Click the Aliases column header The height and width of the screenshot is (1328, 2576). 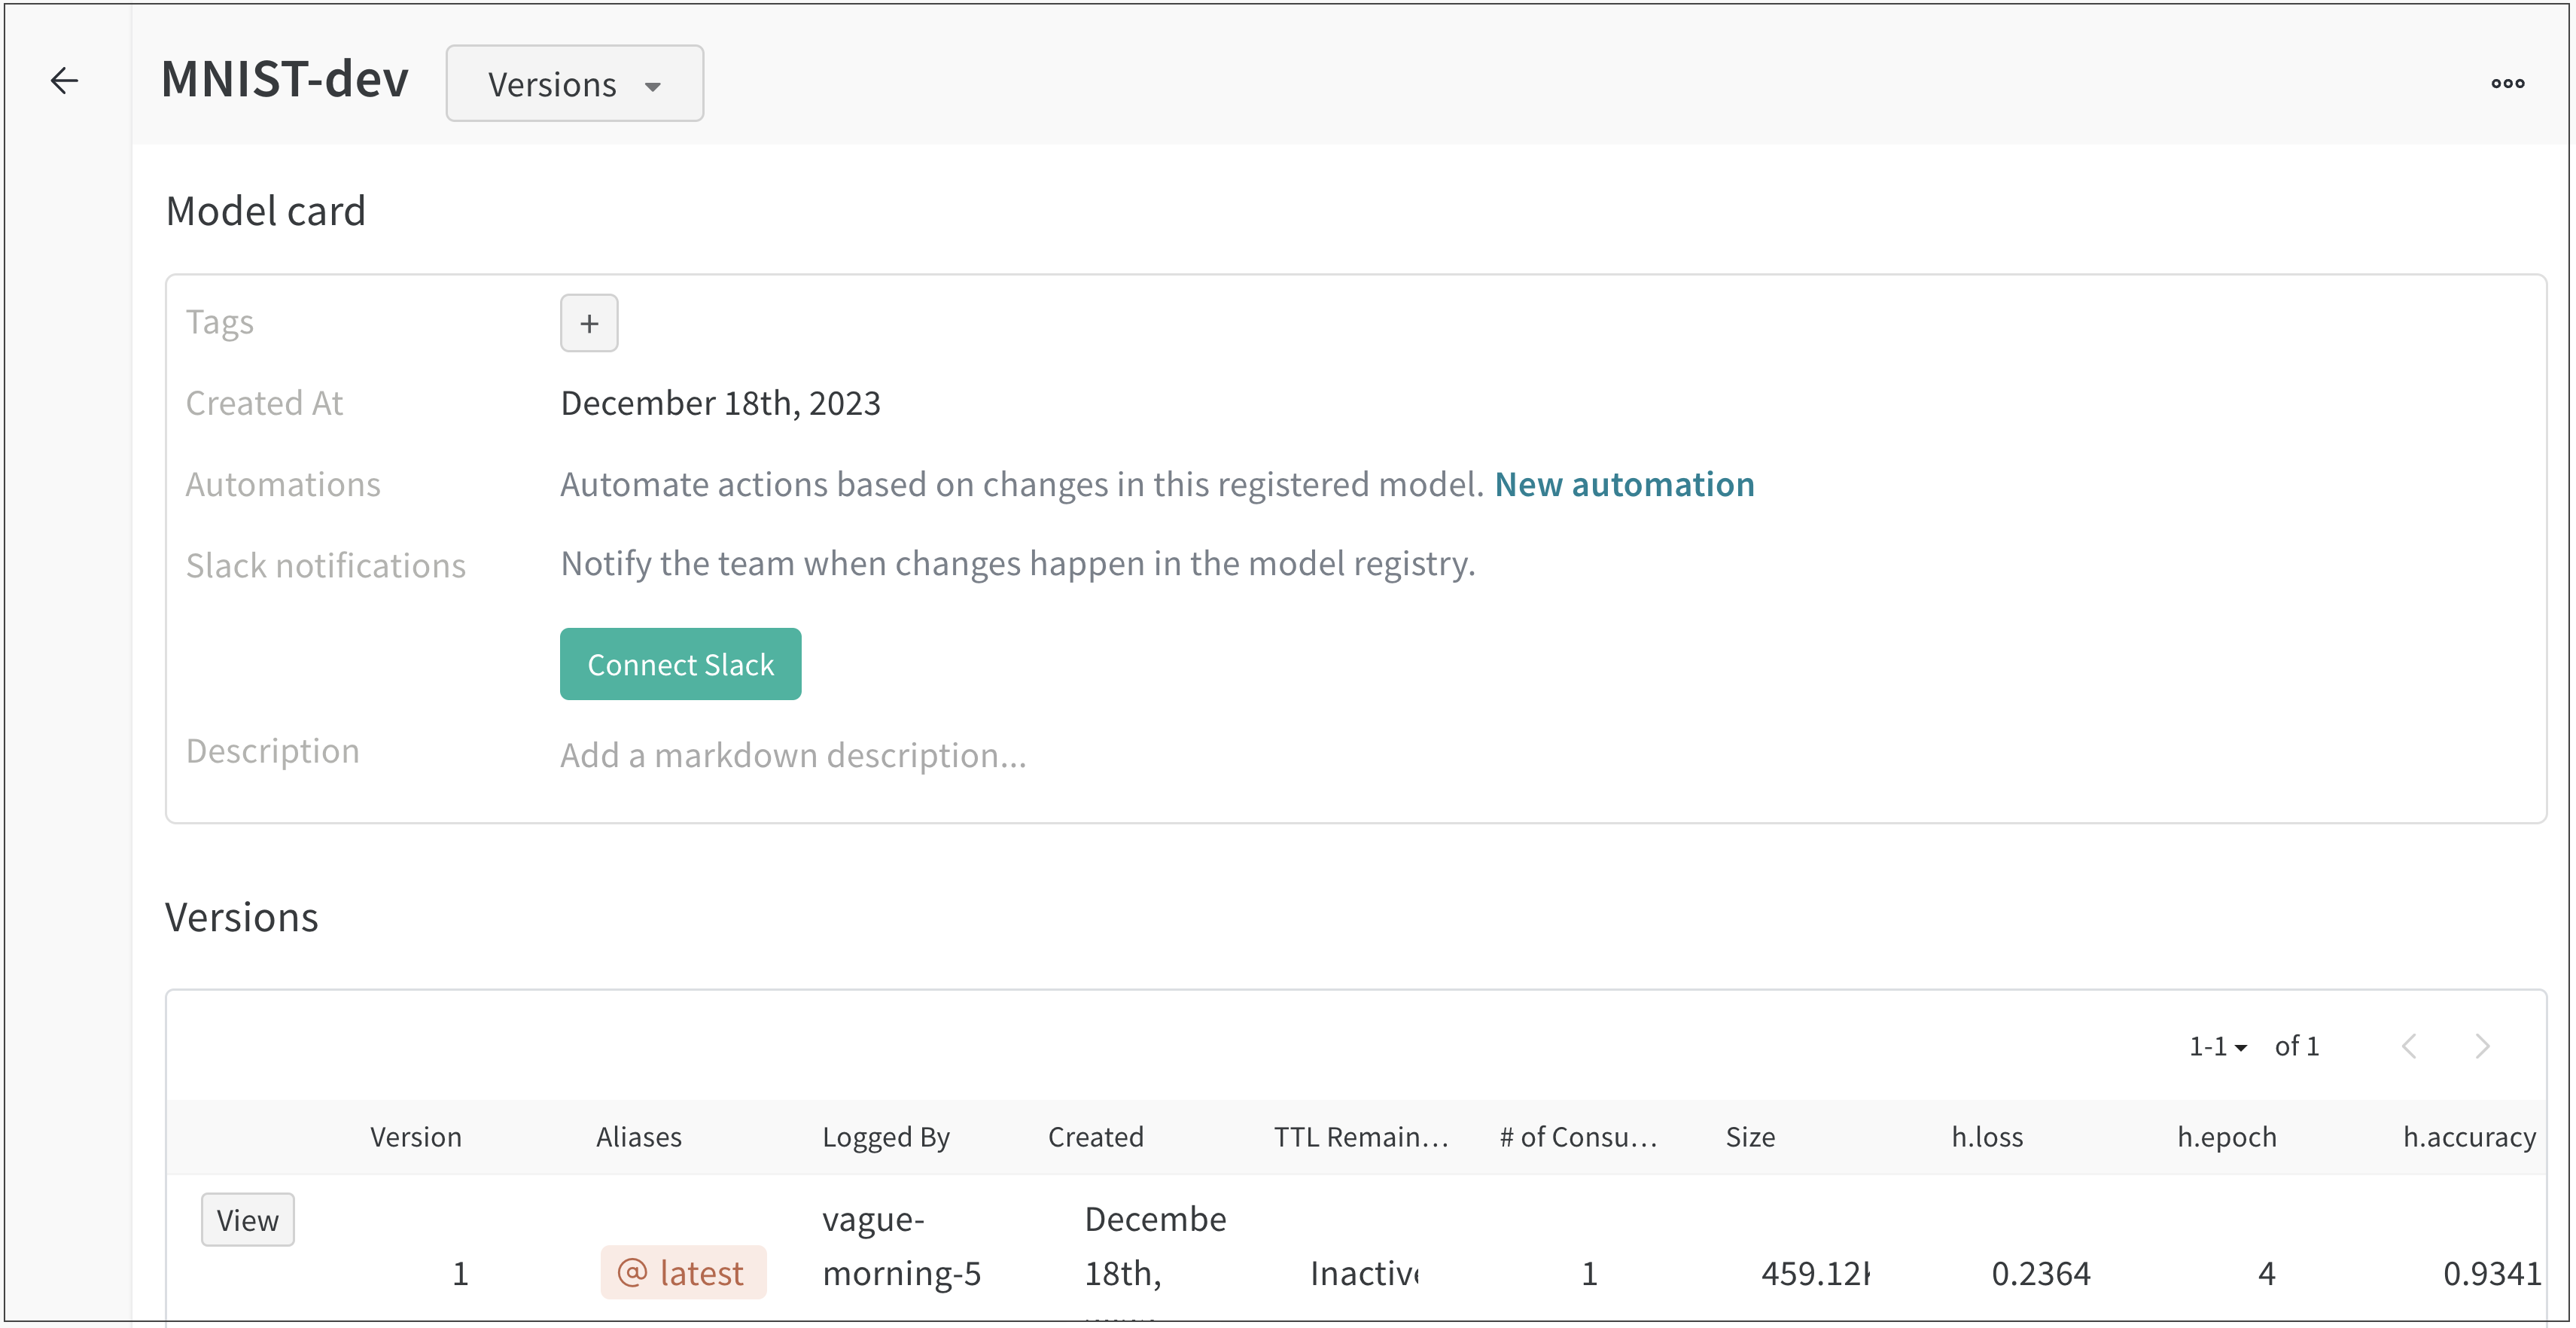coord(638,1137)
